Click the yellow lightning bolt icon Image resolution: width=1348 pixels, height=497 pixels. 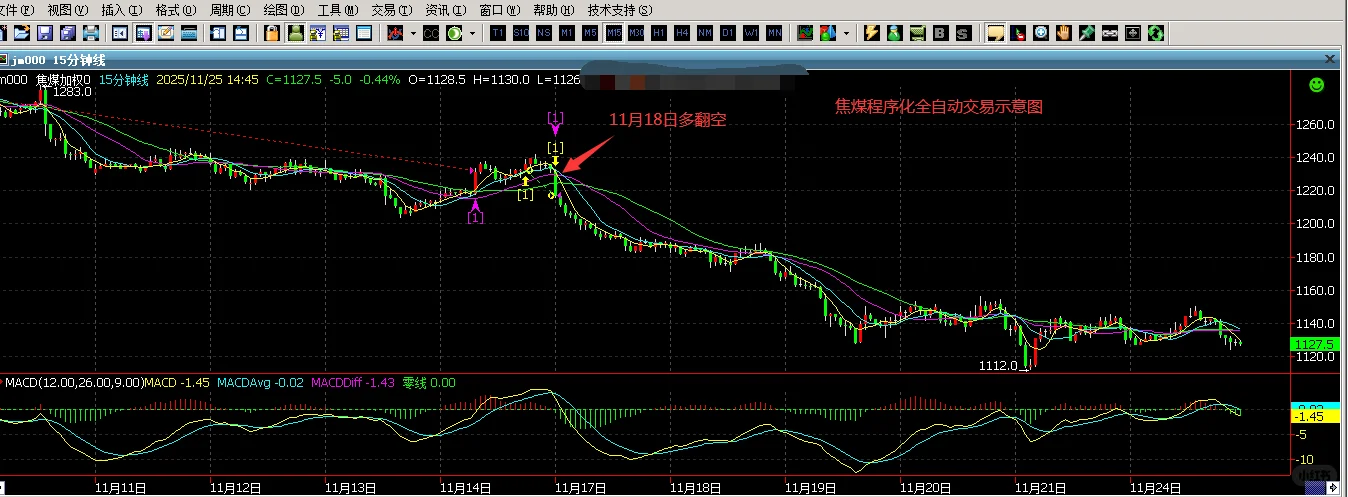(871, 33)
